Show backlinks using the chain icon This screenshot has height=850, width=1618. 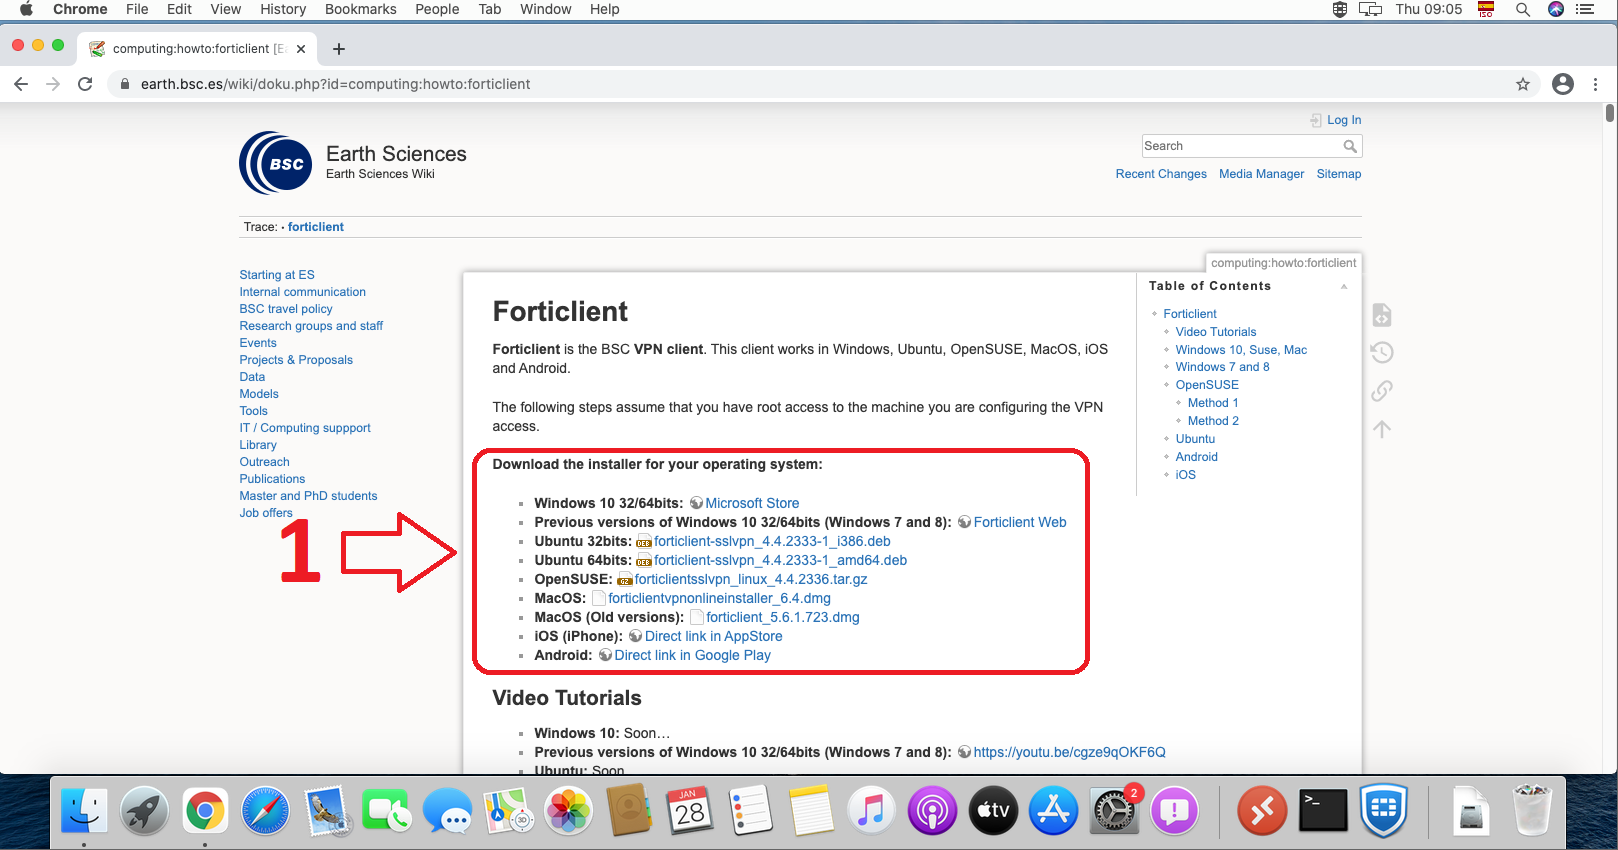pyautogui.click(x=1382, y=391)
